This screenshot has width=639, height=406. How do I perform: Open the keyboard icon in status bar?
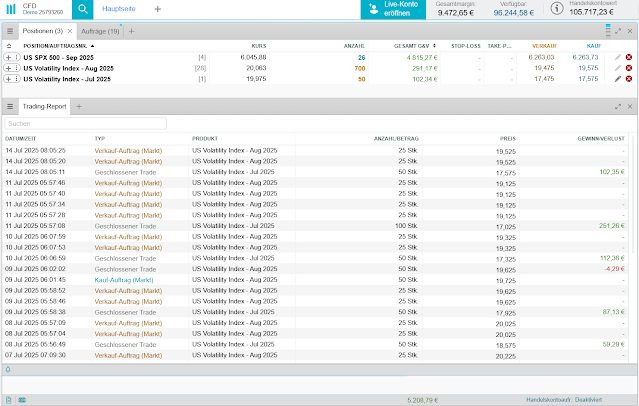click(x=22, y=400)
